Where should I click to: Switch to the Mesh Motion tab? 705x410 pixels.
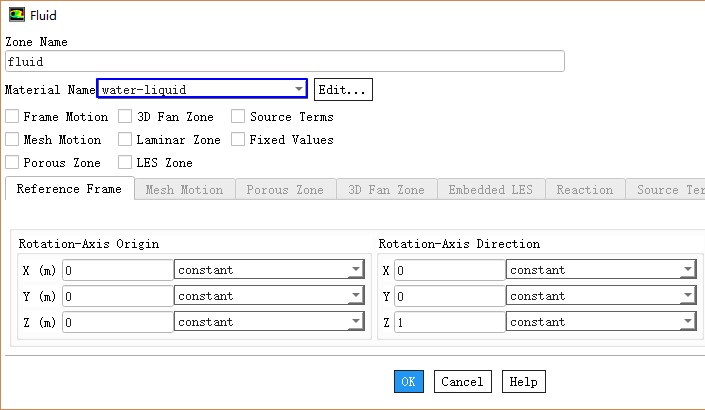tap(185, 190)
